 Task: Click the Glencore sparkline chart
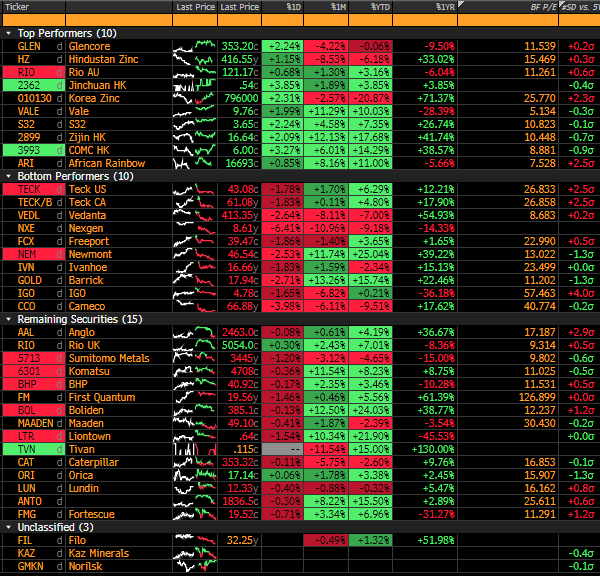(193, 46)
